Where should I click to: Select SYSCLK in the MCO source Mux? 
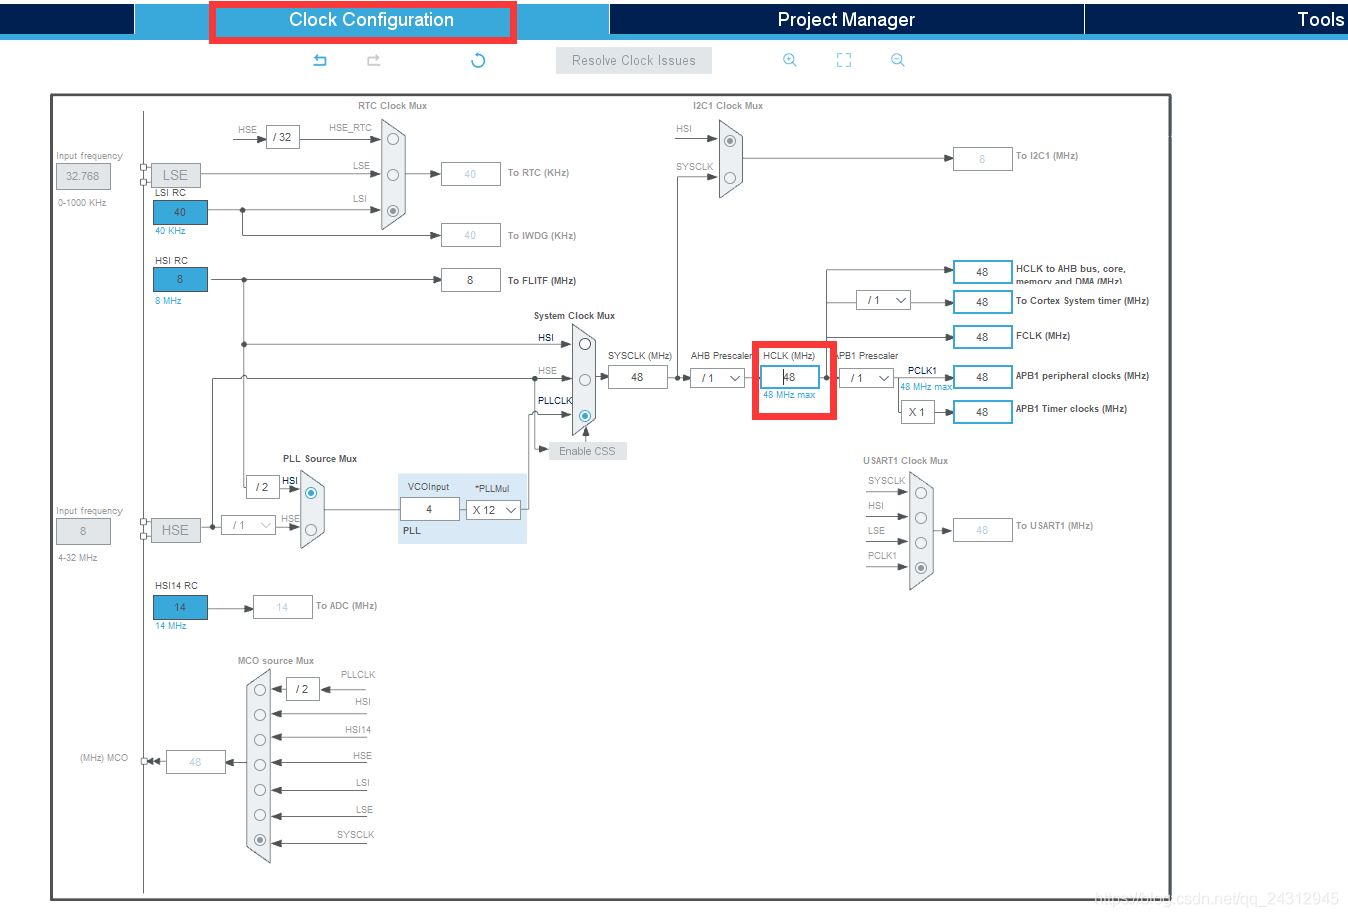(260, 840)
